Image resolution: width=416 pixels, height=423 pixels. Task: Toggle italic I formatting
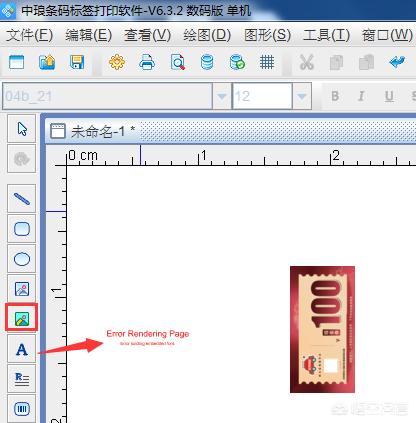tap(361, 96)
